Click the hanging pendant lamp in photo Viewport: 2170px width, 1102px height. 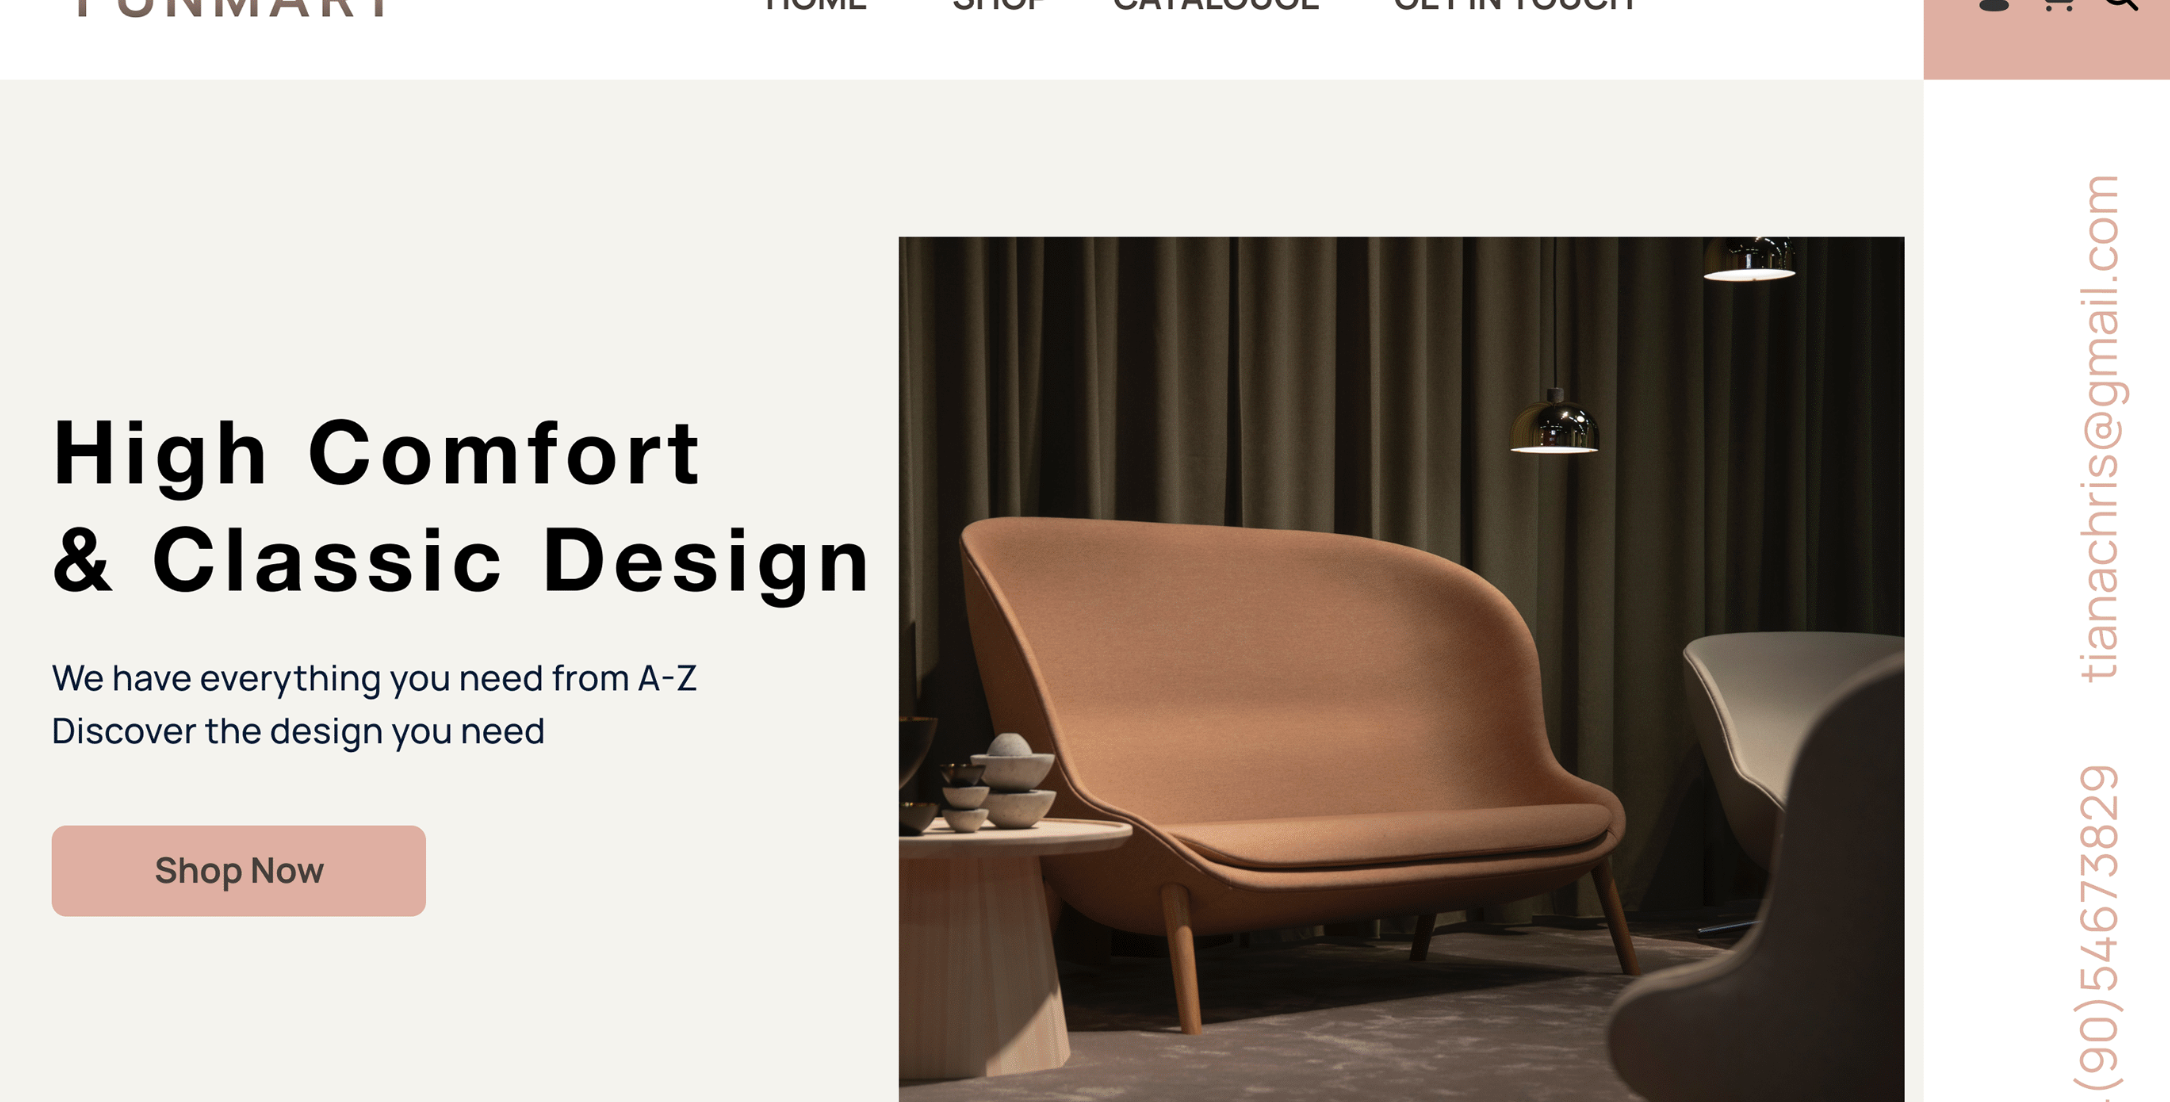[1554, 422]
